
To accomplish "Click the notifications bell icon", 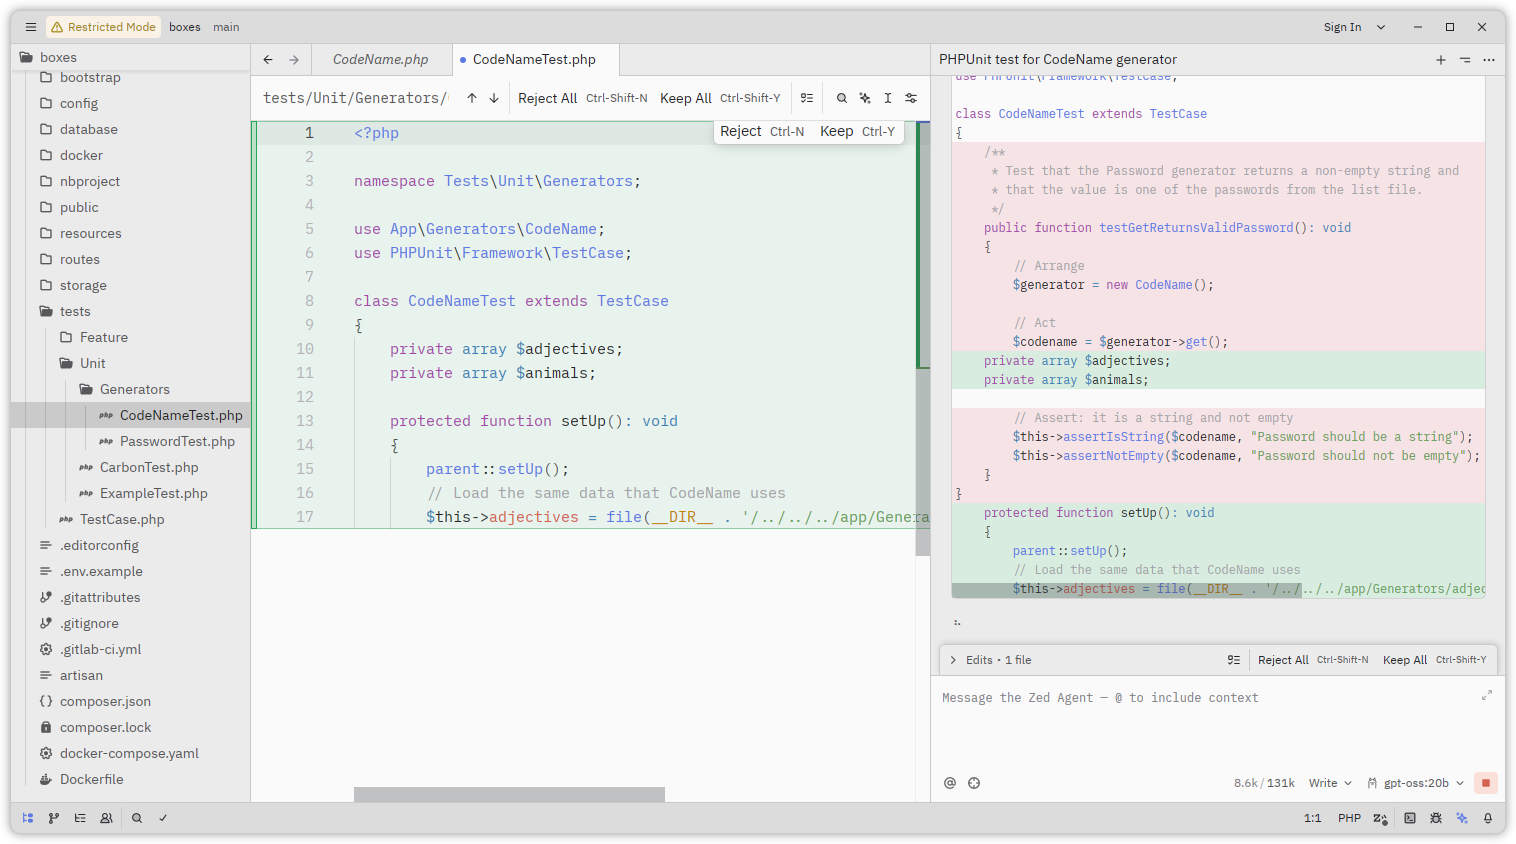I will 1488,818.
